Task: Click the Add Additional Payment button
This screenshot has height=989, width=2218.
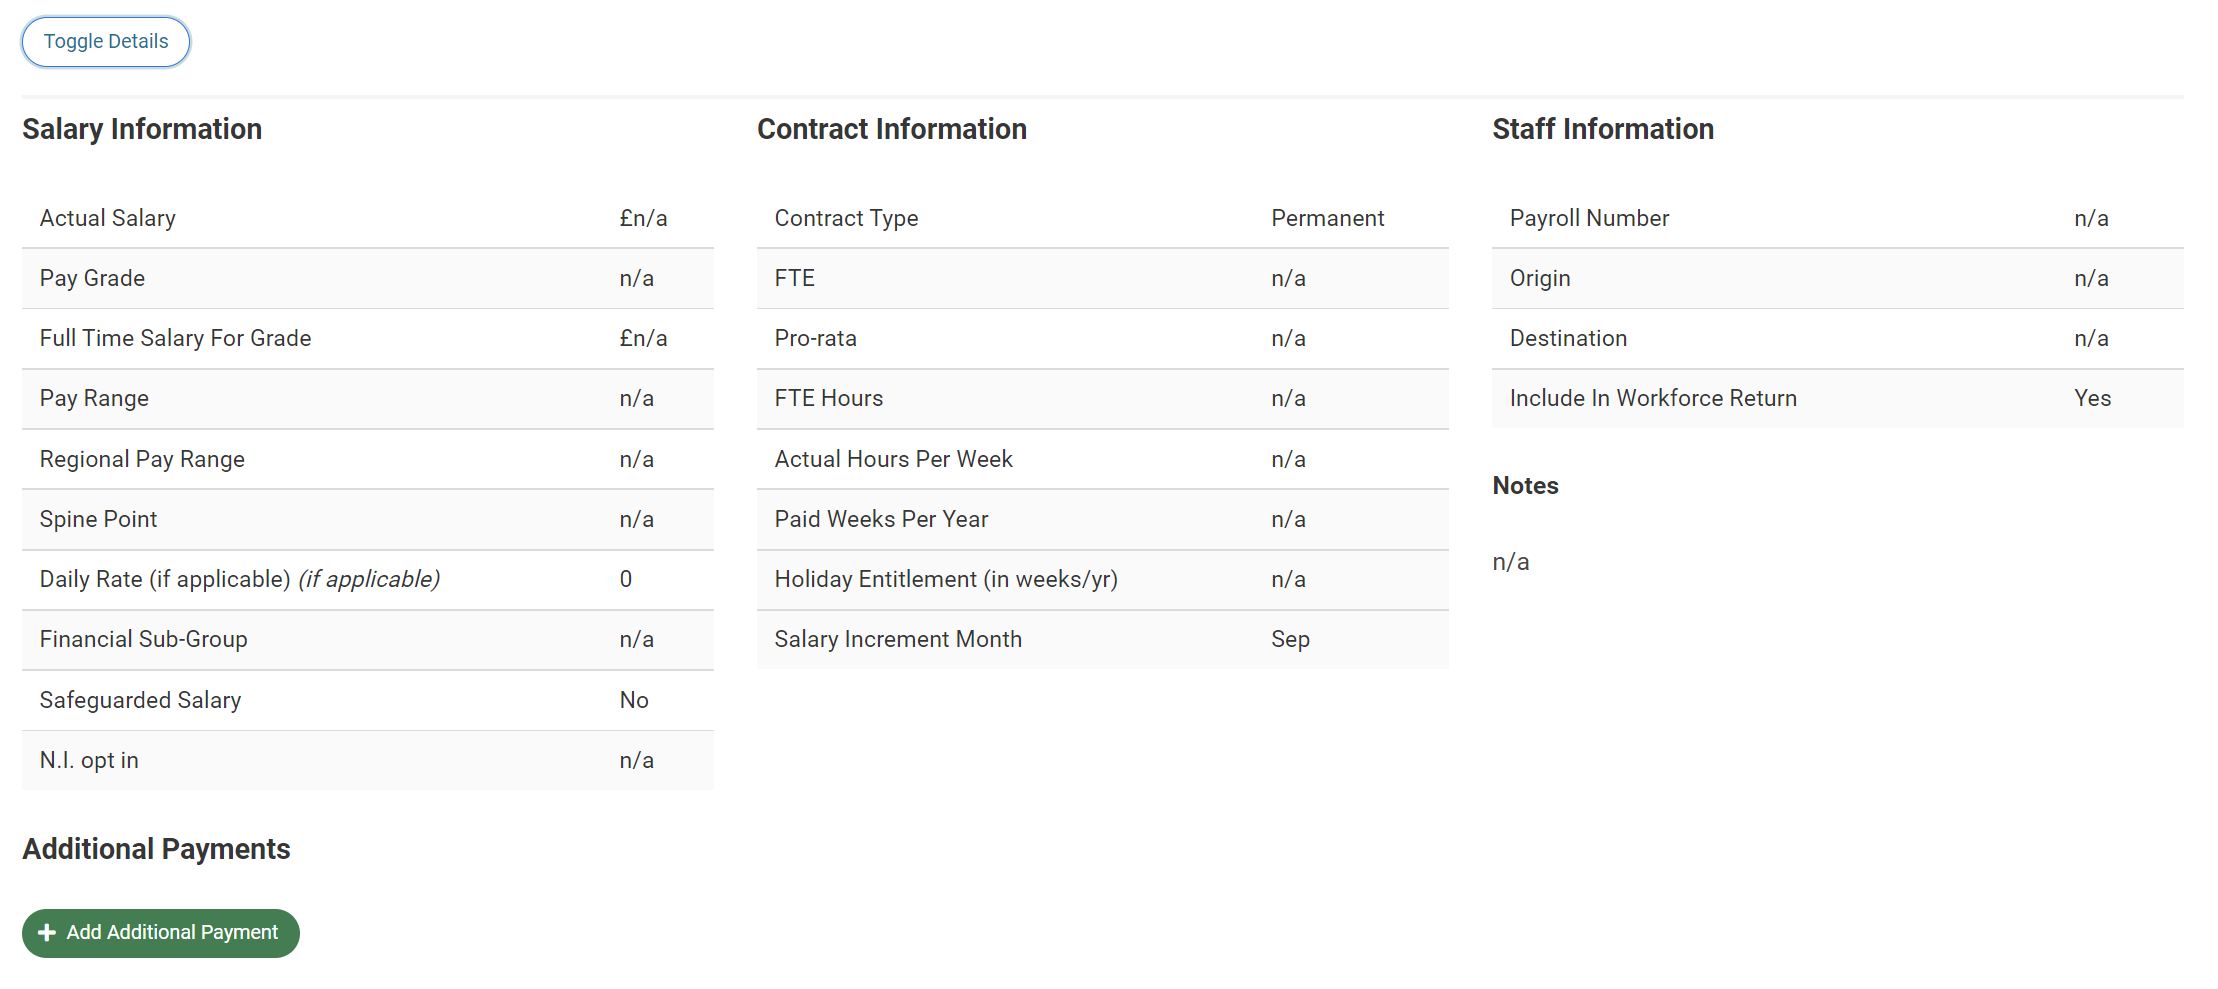Action: click(160, 932)
